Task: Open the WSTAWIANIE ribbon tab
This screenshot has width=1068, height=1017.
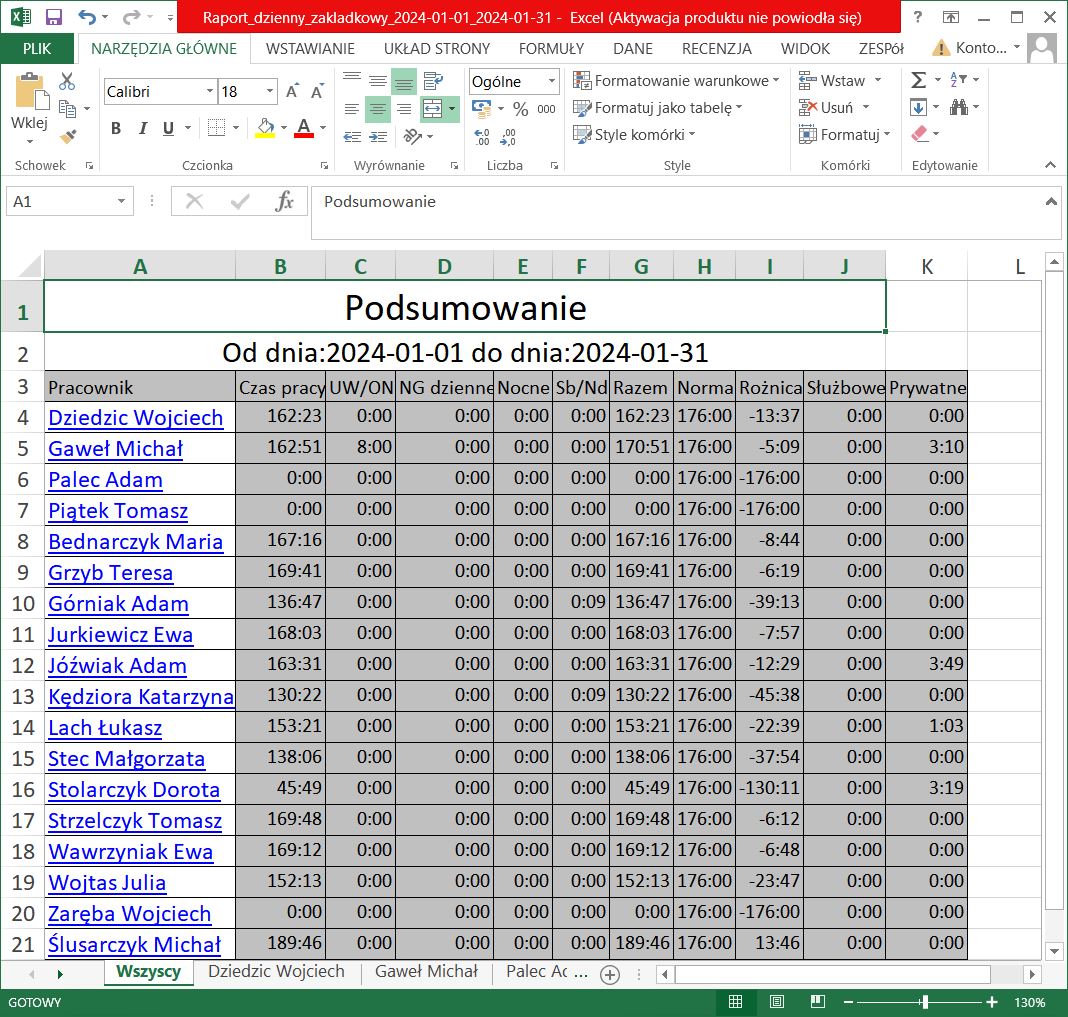Action: tap(310, 48)
